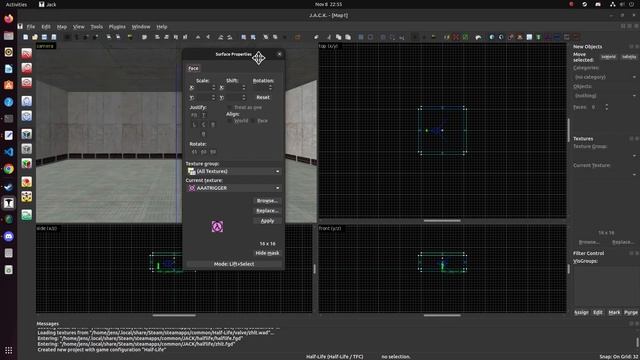This screenshot has width=640, height=360.
Task: Click the light-blue square toolbar icon
Action: (x=529, y=37)
